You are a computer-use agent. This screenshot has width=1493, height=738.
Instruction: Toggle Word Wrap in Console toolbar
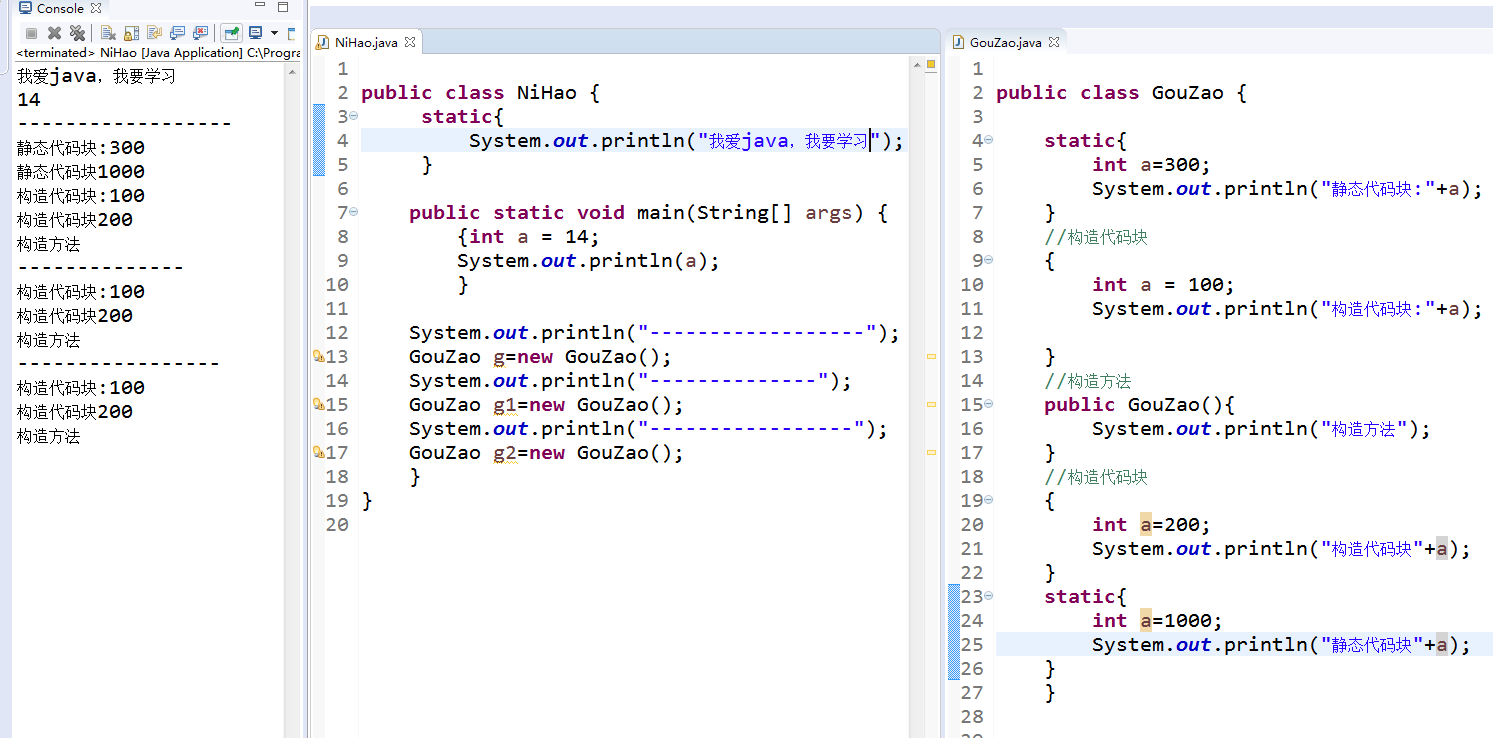(x=153, y=33)
